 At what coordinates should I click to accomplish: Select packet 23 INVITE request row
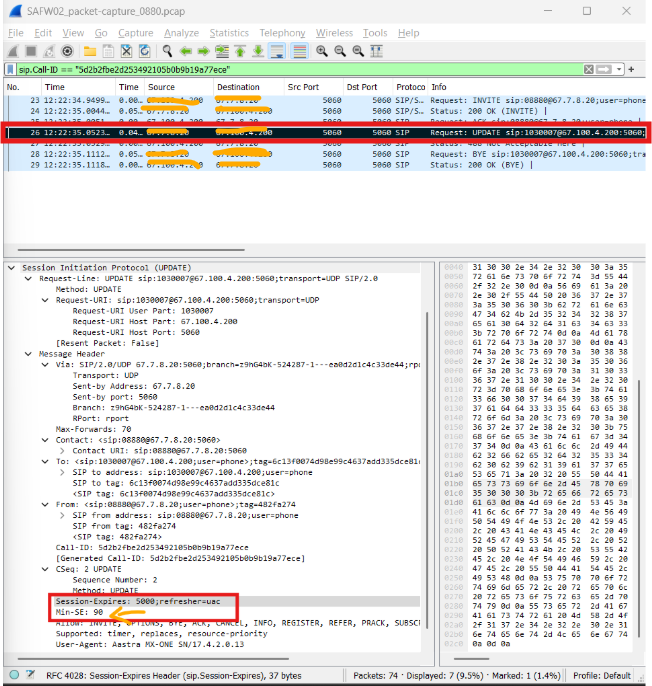(x=325, y=101)
